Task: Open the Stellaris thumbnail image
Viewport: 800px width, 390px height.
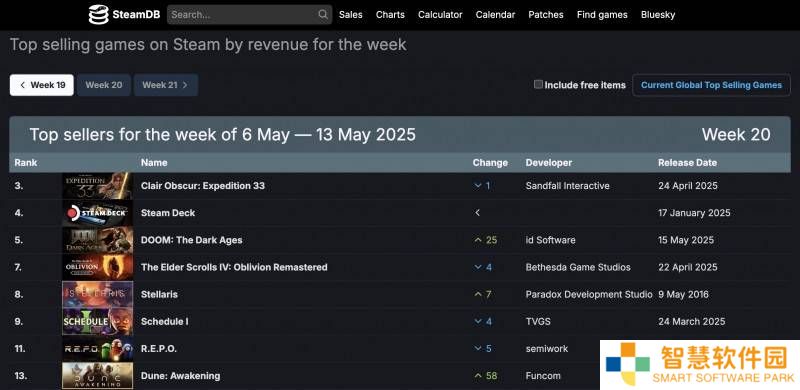Action: click(x=97, y=295)
